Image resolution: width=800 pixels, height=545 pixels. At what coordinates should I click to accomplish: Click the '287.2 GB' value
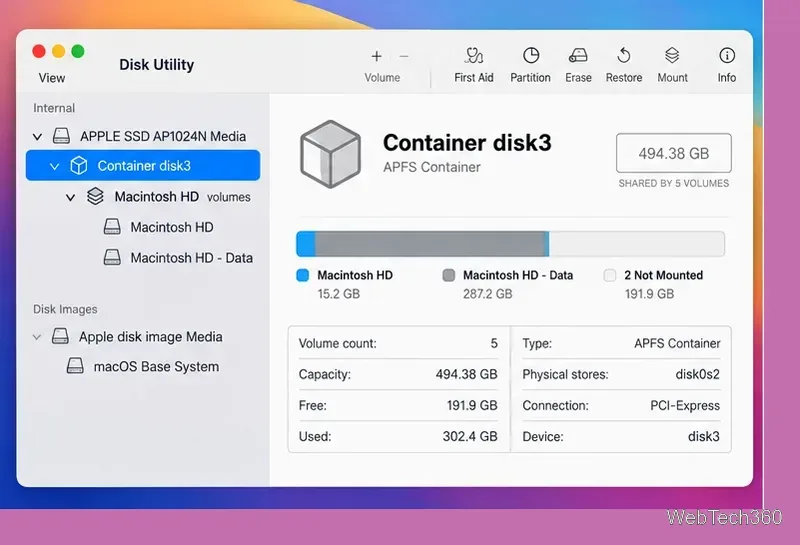tap(488, 294)
